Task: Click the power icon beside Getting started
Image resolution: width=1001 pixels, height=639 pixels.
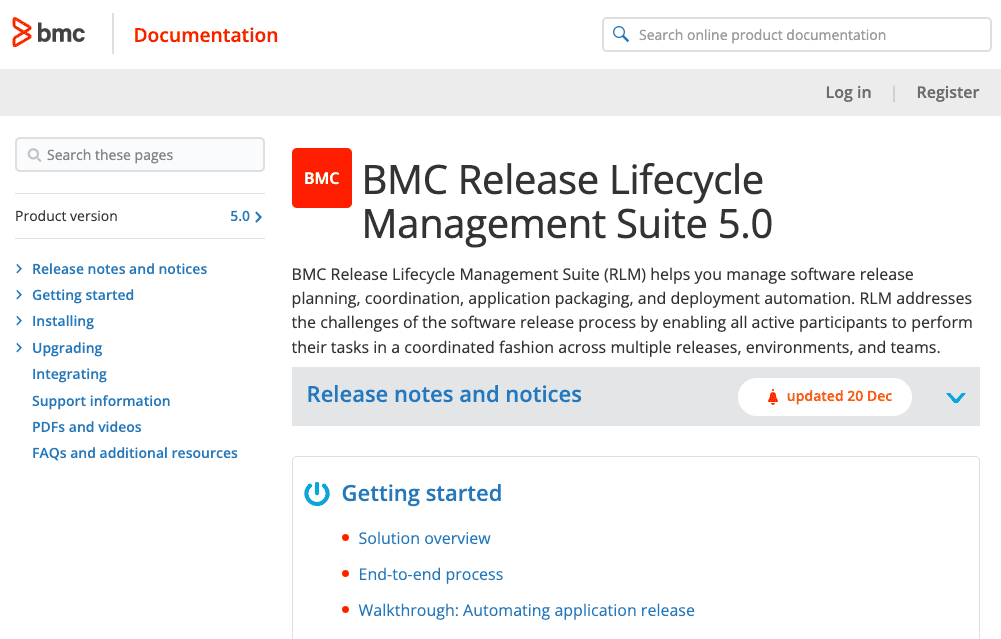Action: 317,493
